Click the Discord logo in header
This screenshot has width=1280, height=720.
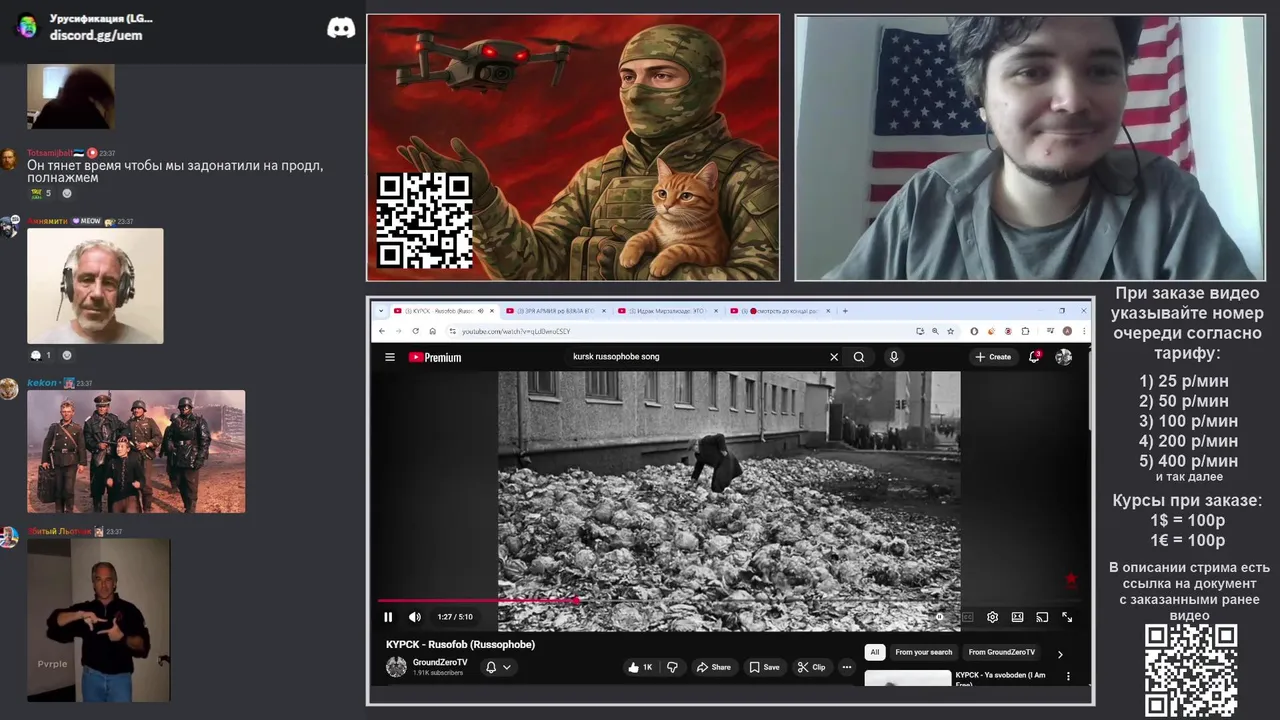coord(341,28)
